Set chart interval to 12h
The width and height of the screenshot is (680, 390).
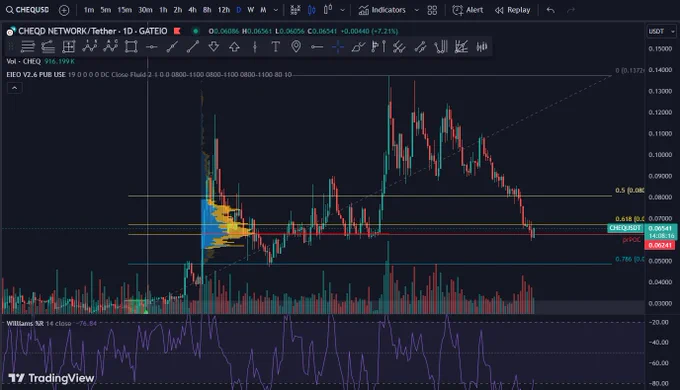pos(224,10)
